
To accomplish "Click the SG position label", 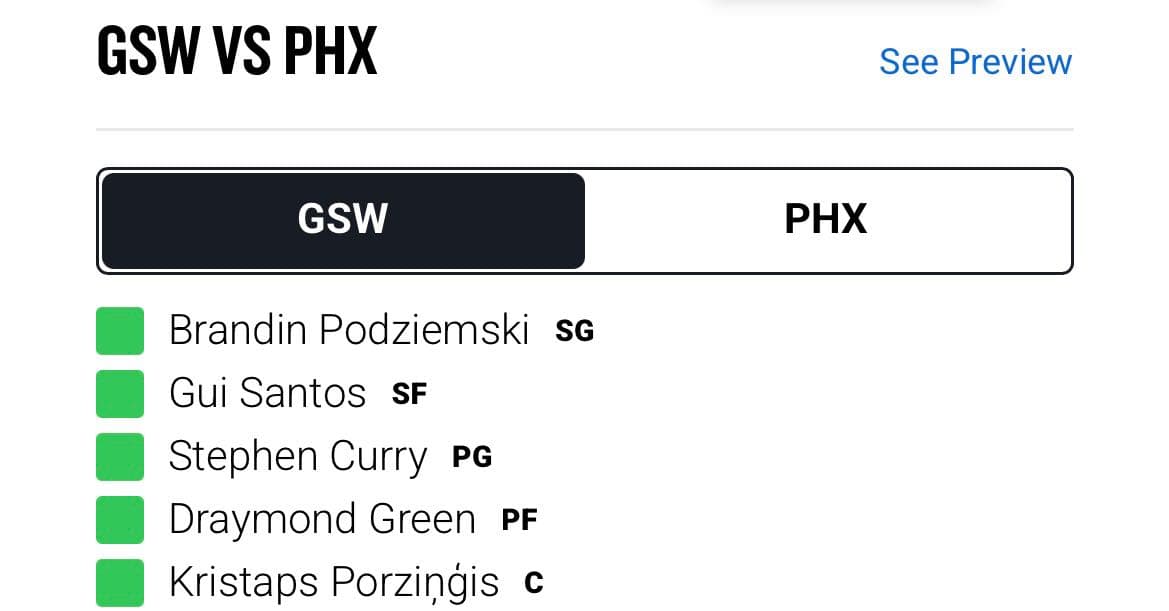I will click(575, 331).
